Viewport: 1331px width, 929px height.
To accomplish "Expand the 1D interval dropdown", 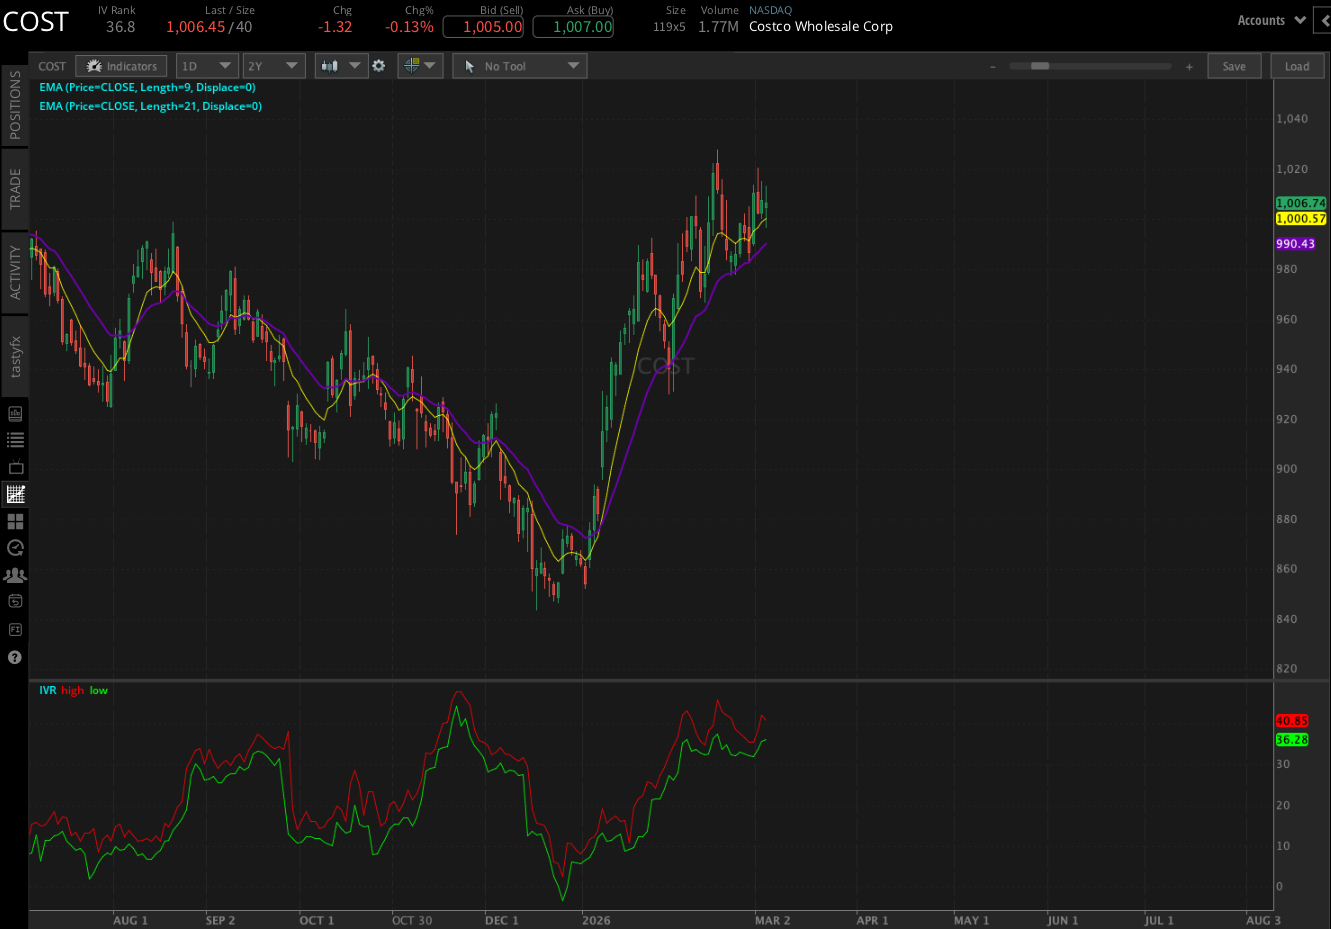I will pos(207,66).
